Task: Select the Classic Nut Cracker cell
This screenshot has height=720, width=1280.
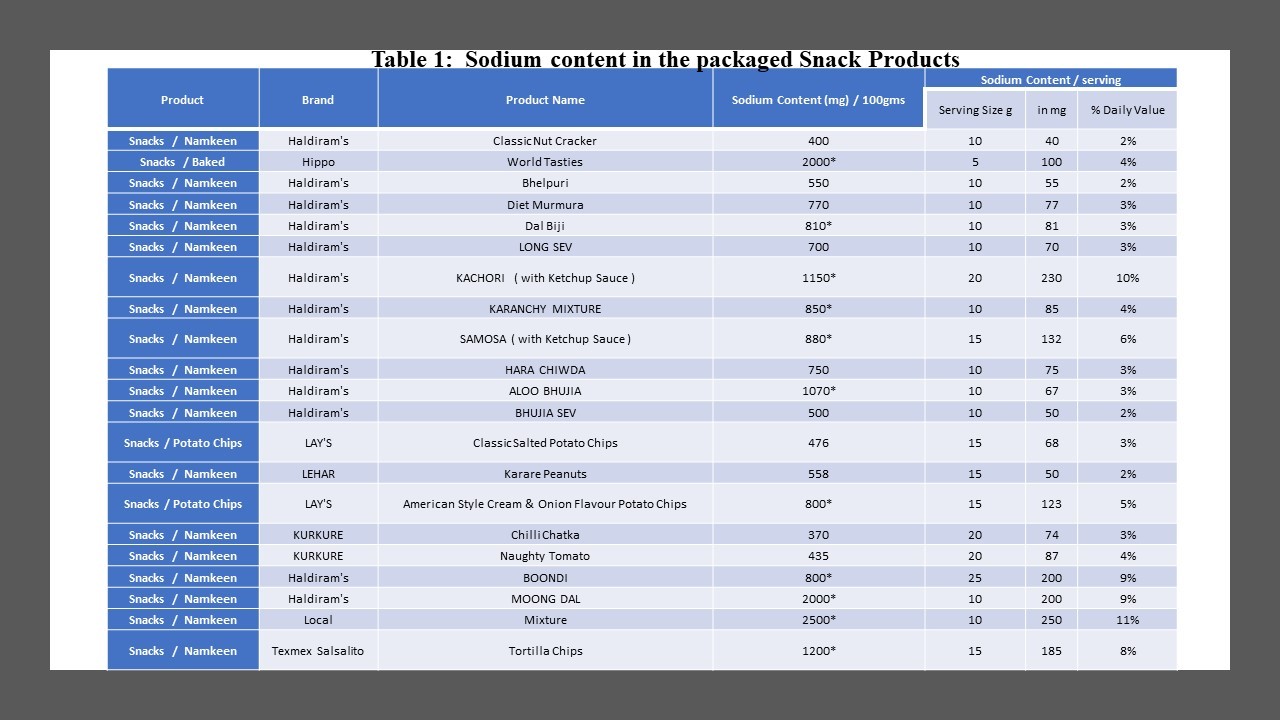Action: click(545, 141)
